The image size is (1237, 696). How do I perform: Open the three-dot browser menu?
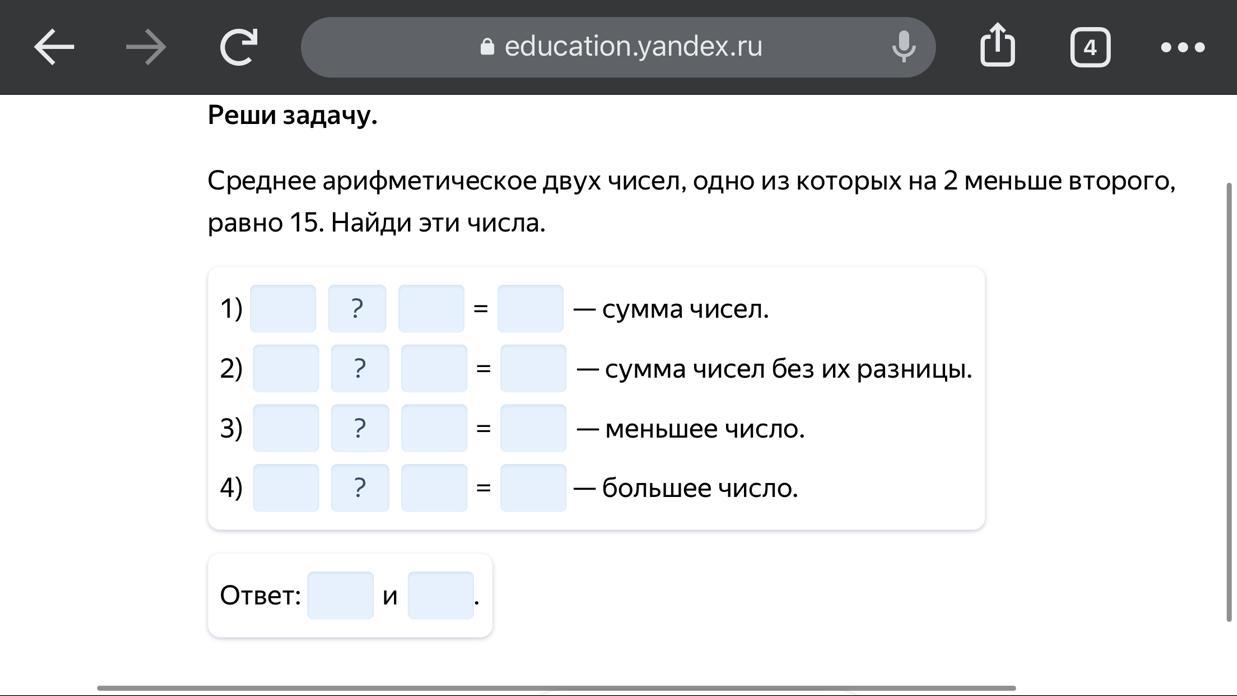(1182, 47)
